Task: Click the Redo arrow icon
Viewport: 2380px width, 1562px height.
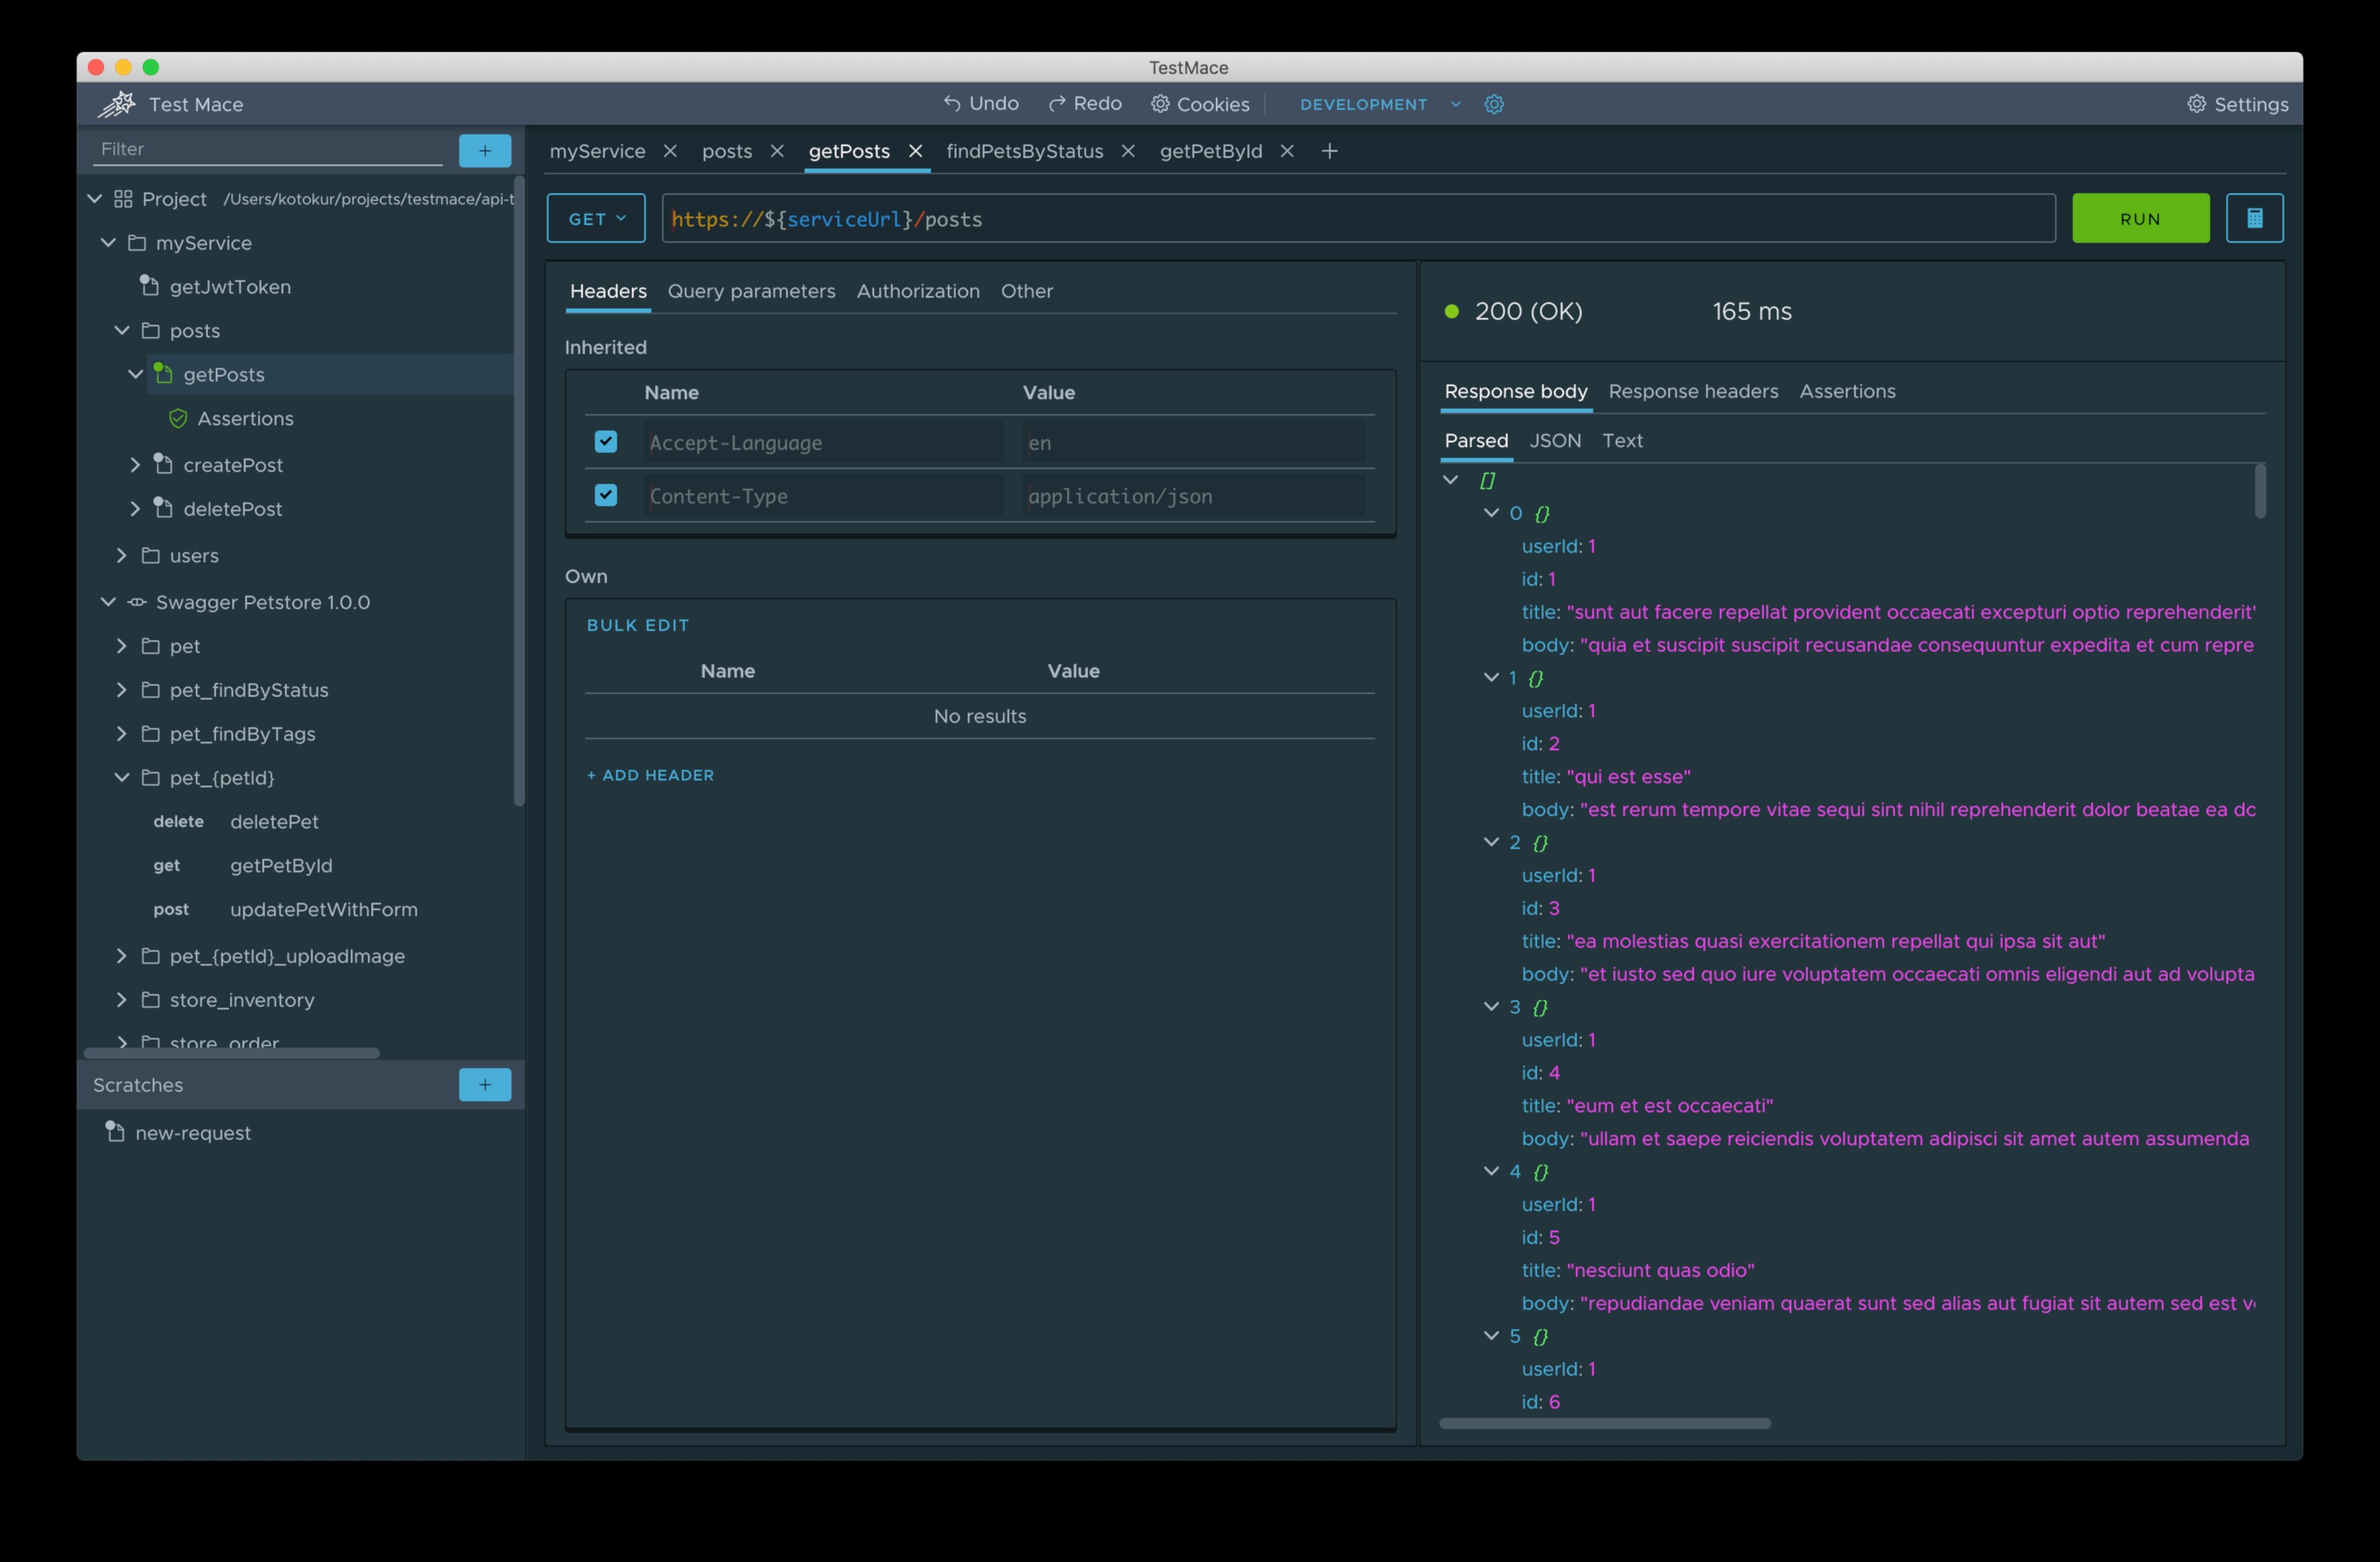Action: [1056, 103]
